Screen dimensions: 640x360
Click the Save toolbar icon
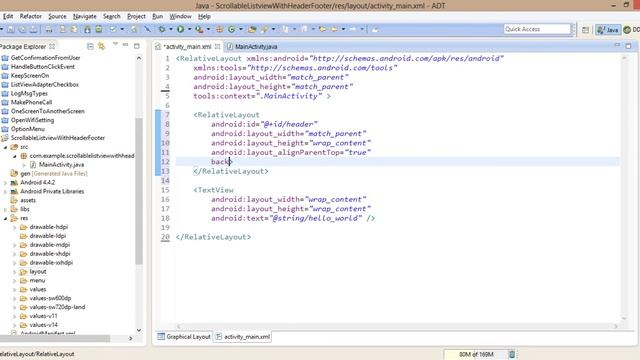tap(11, 29)
